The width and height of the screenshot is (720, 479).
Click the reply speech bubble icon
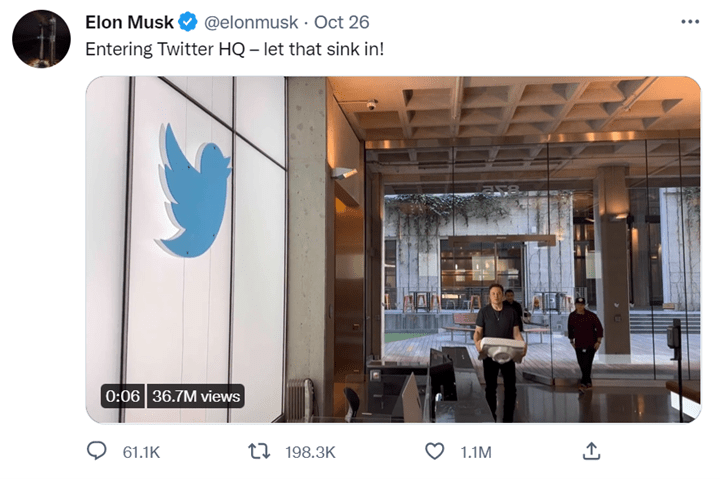pos(97,452)
